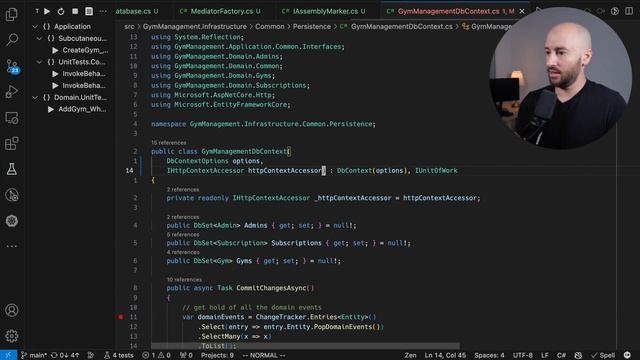Change indentation Spaces: 4
Image resolution: width=640 pixels, height=360 pixels.
click(x=489, y=355)
